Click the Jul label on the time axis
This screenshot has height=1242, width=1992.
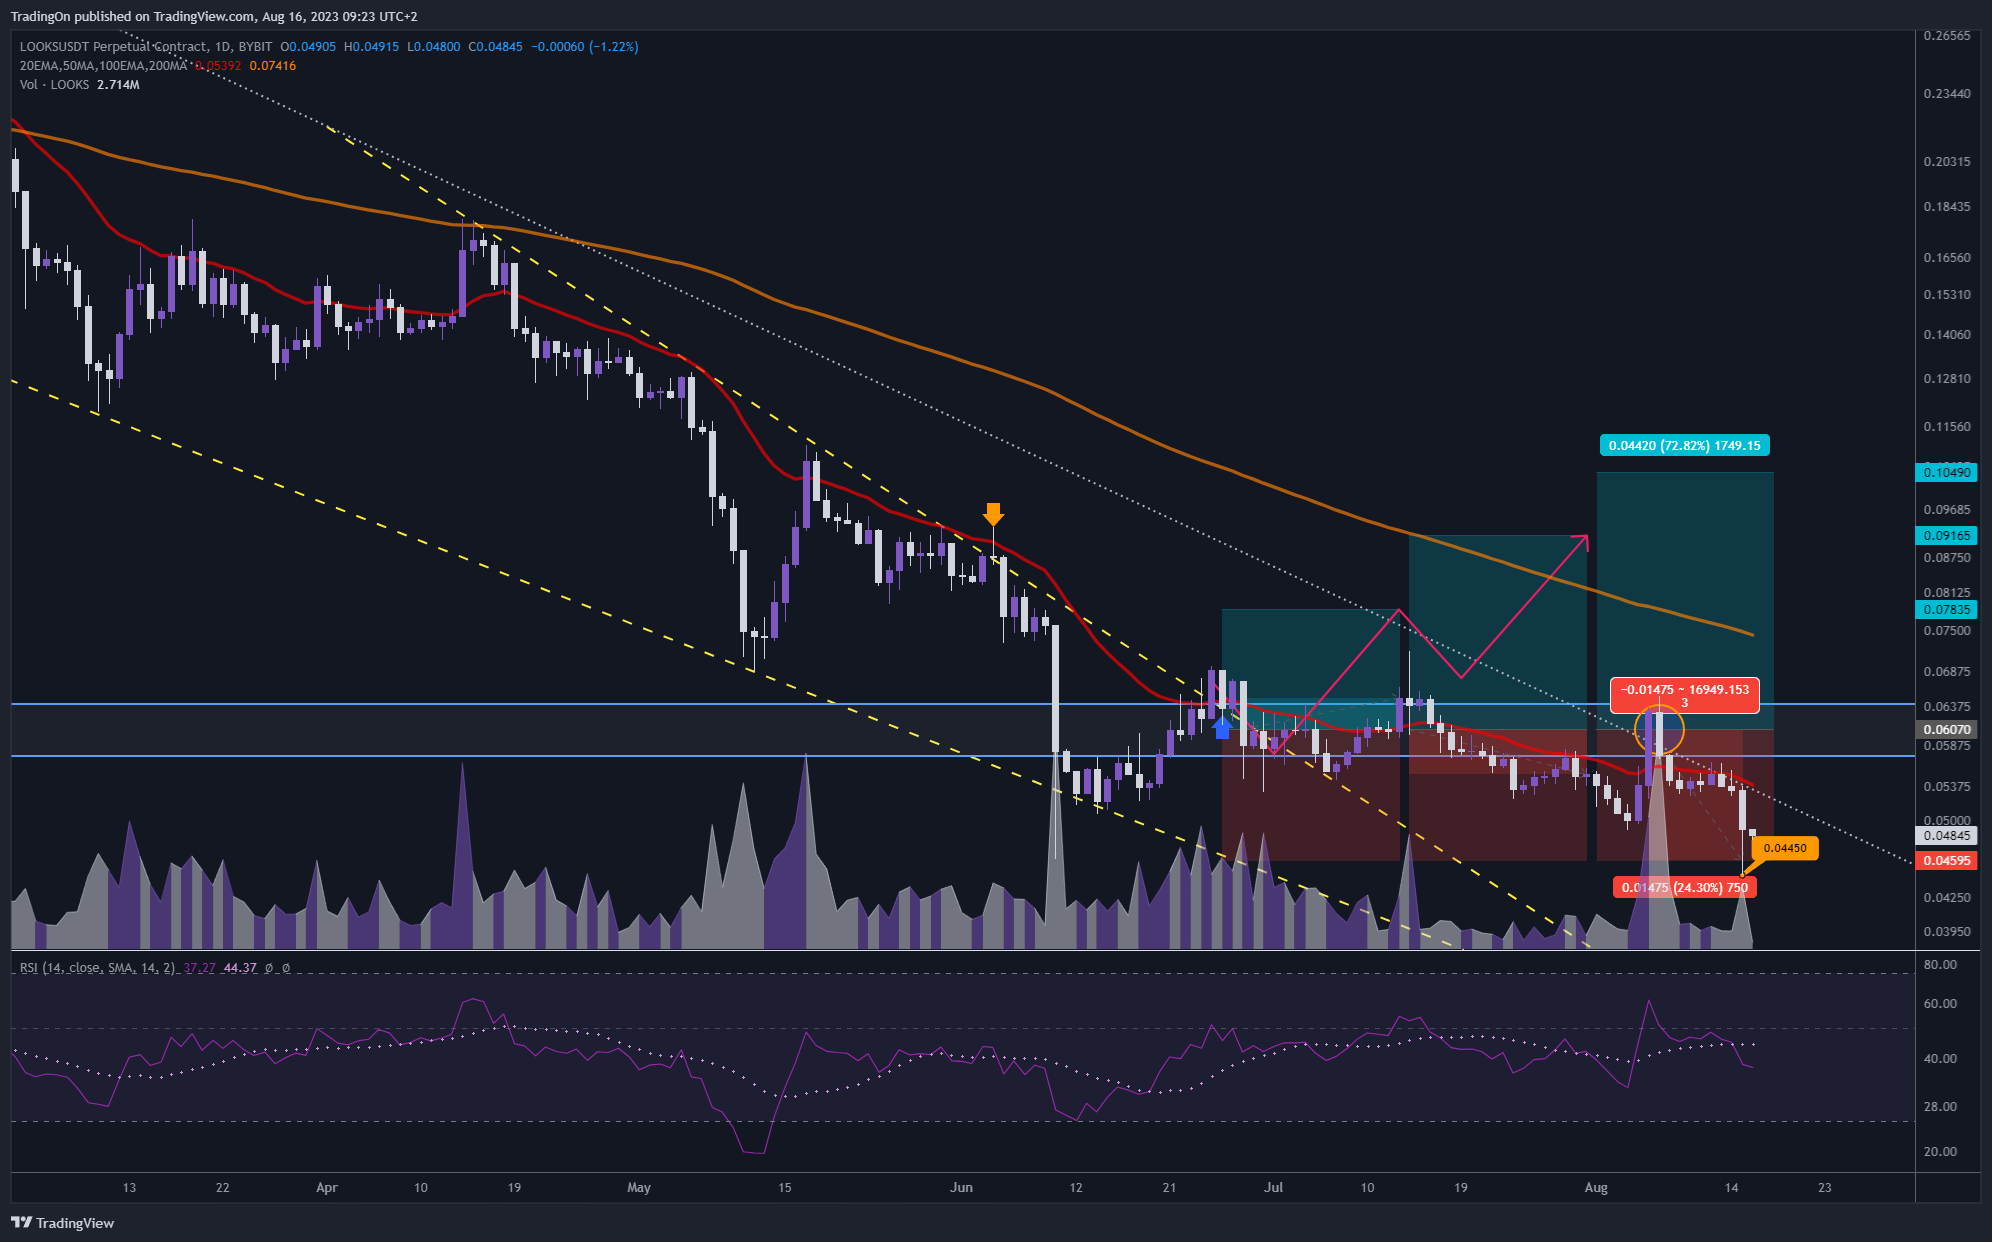pyautogui.click(x=1273, y=1188)
